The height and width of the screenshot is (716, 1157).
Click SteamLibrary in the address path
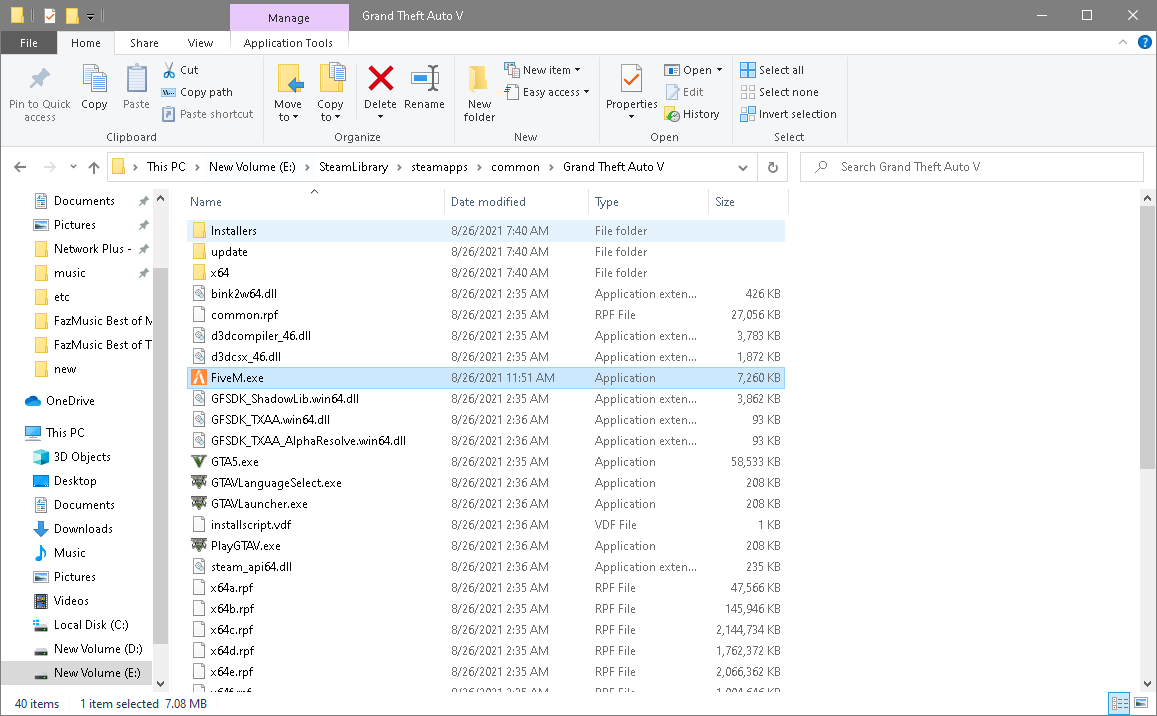353,168
